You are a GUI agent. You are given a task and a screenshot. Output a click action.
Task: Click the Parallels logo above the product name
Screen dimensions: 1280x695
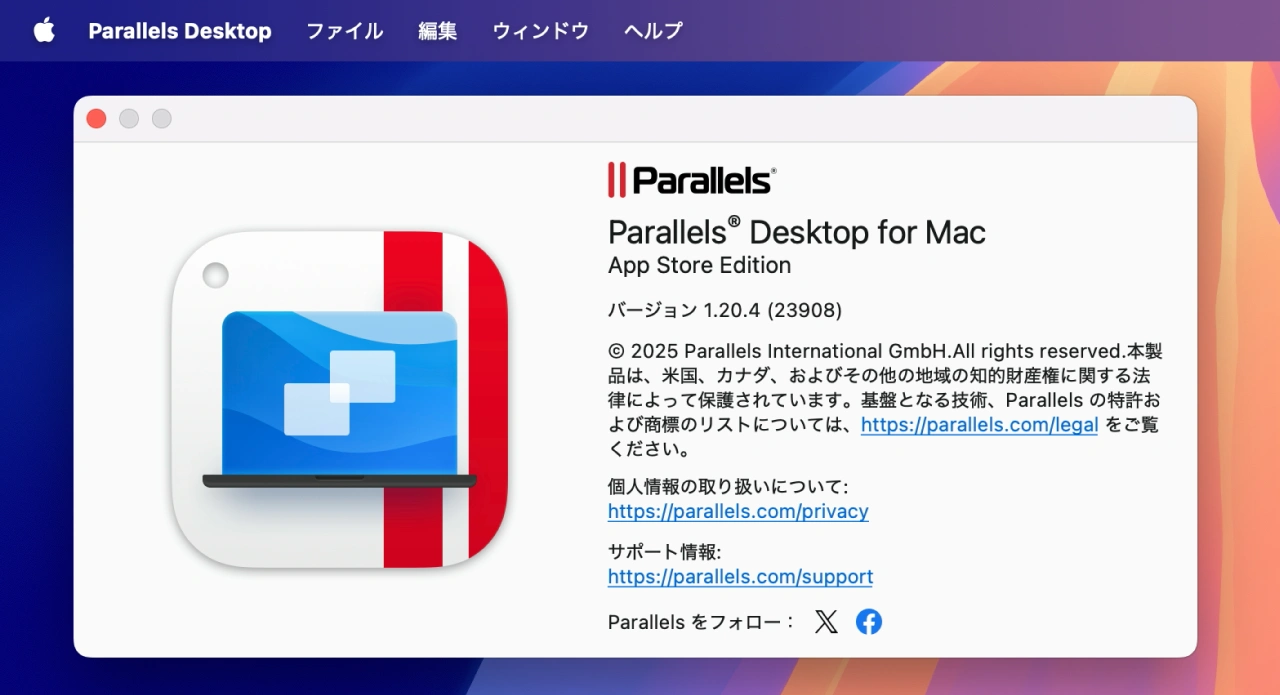click(x=692, y=178)
